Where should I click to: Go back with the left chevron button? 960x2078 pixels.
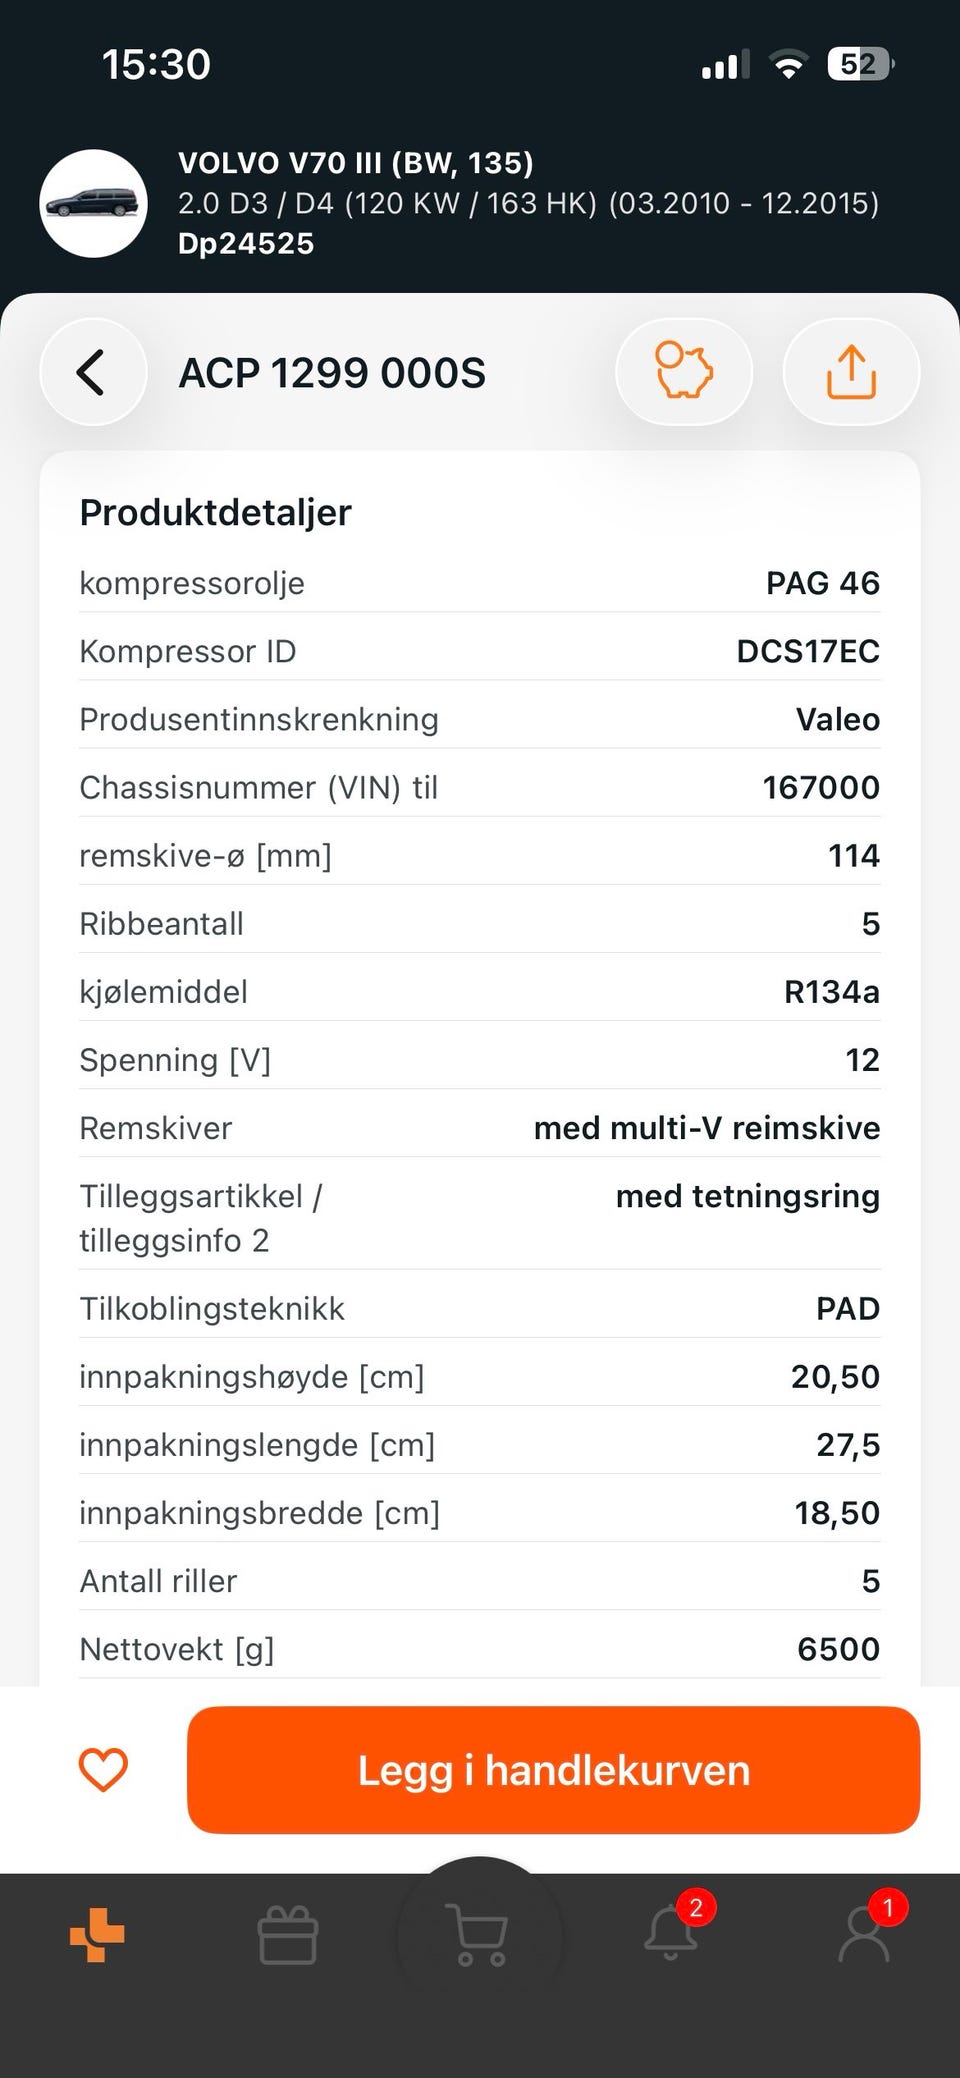[x=93, y=372]
